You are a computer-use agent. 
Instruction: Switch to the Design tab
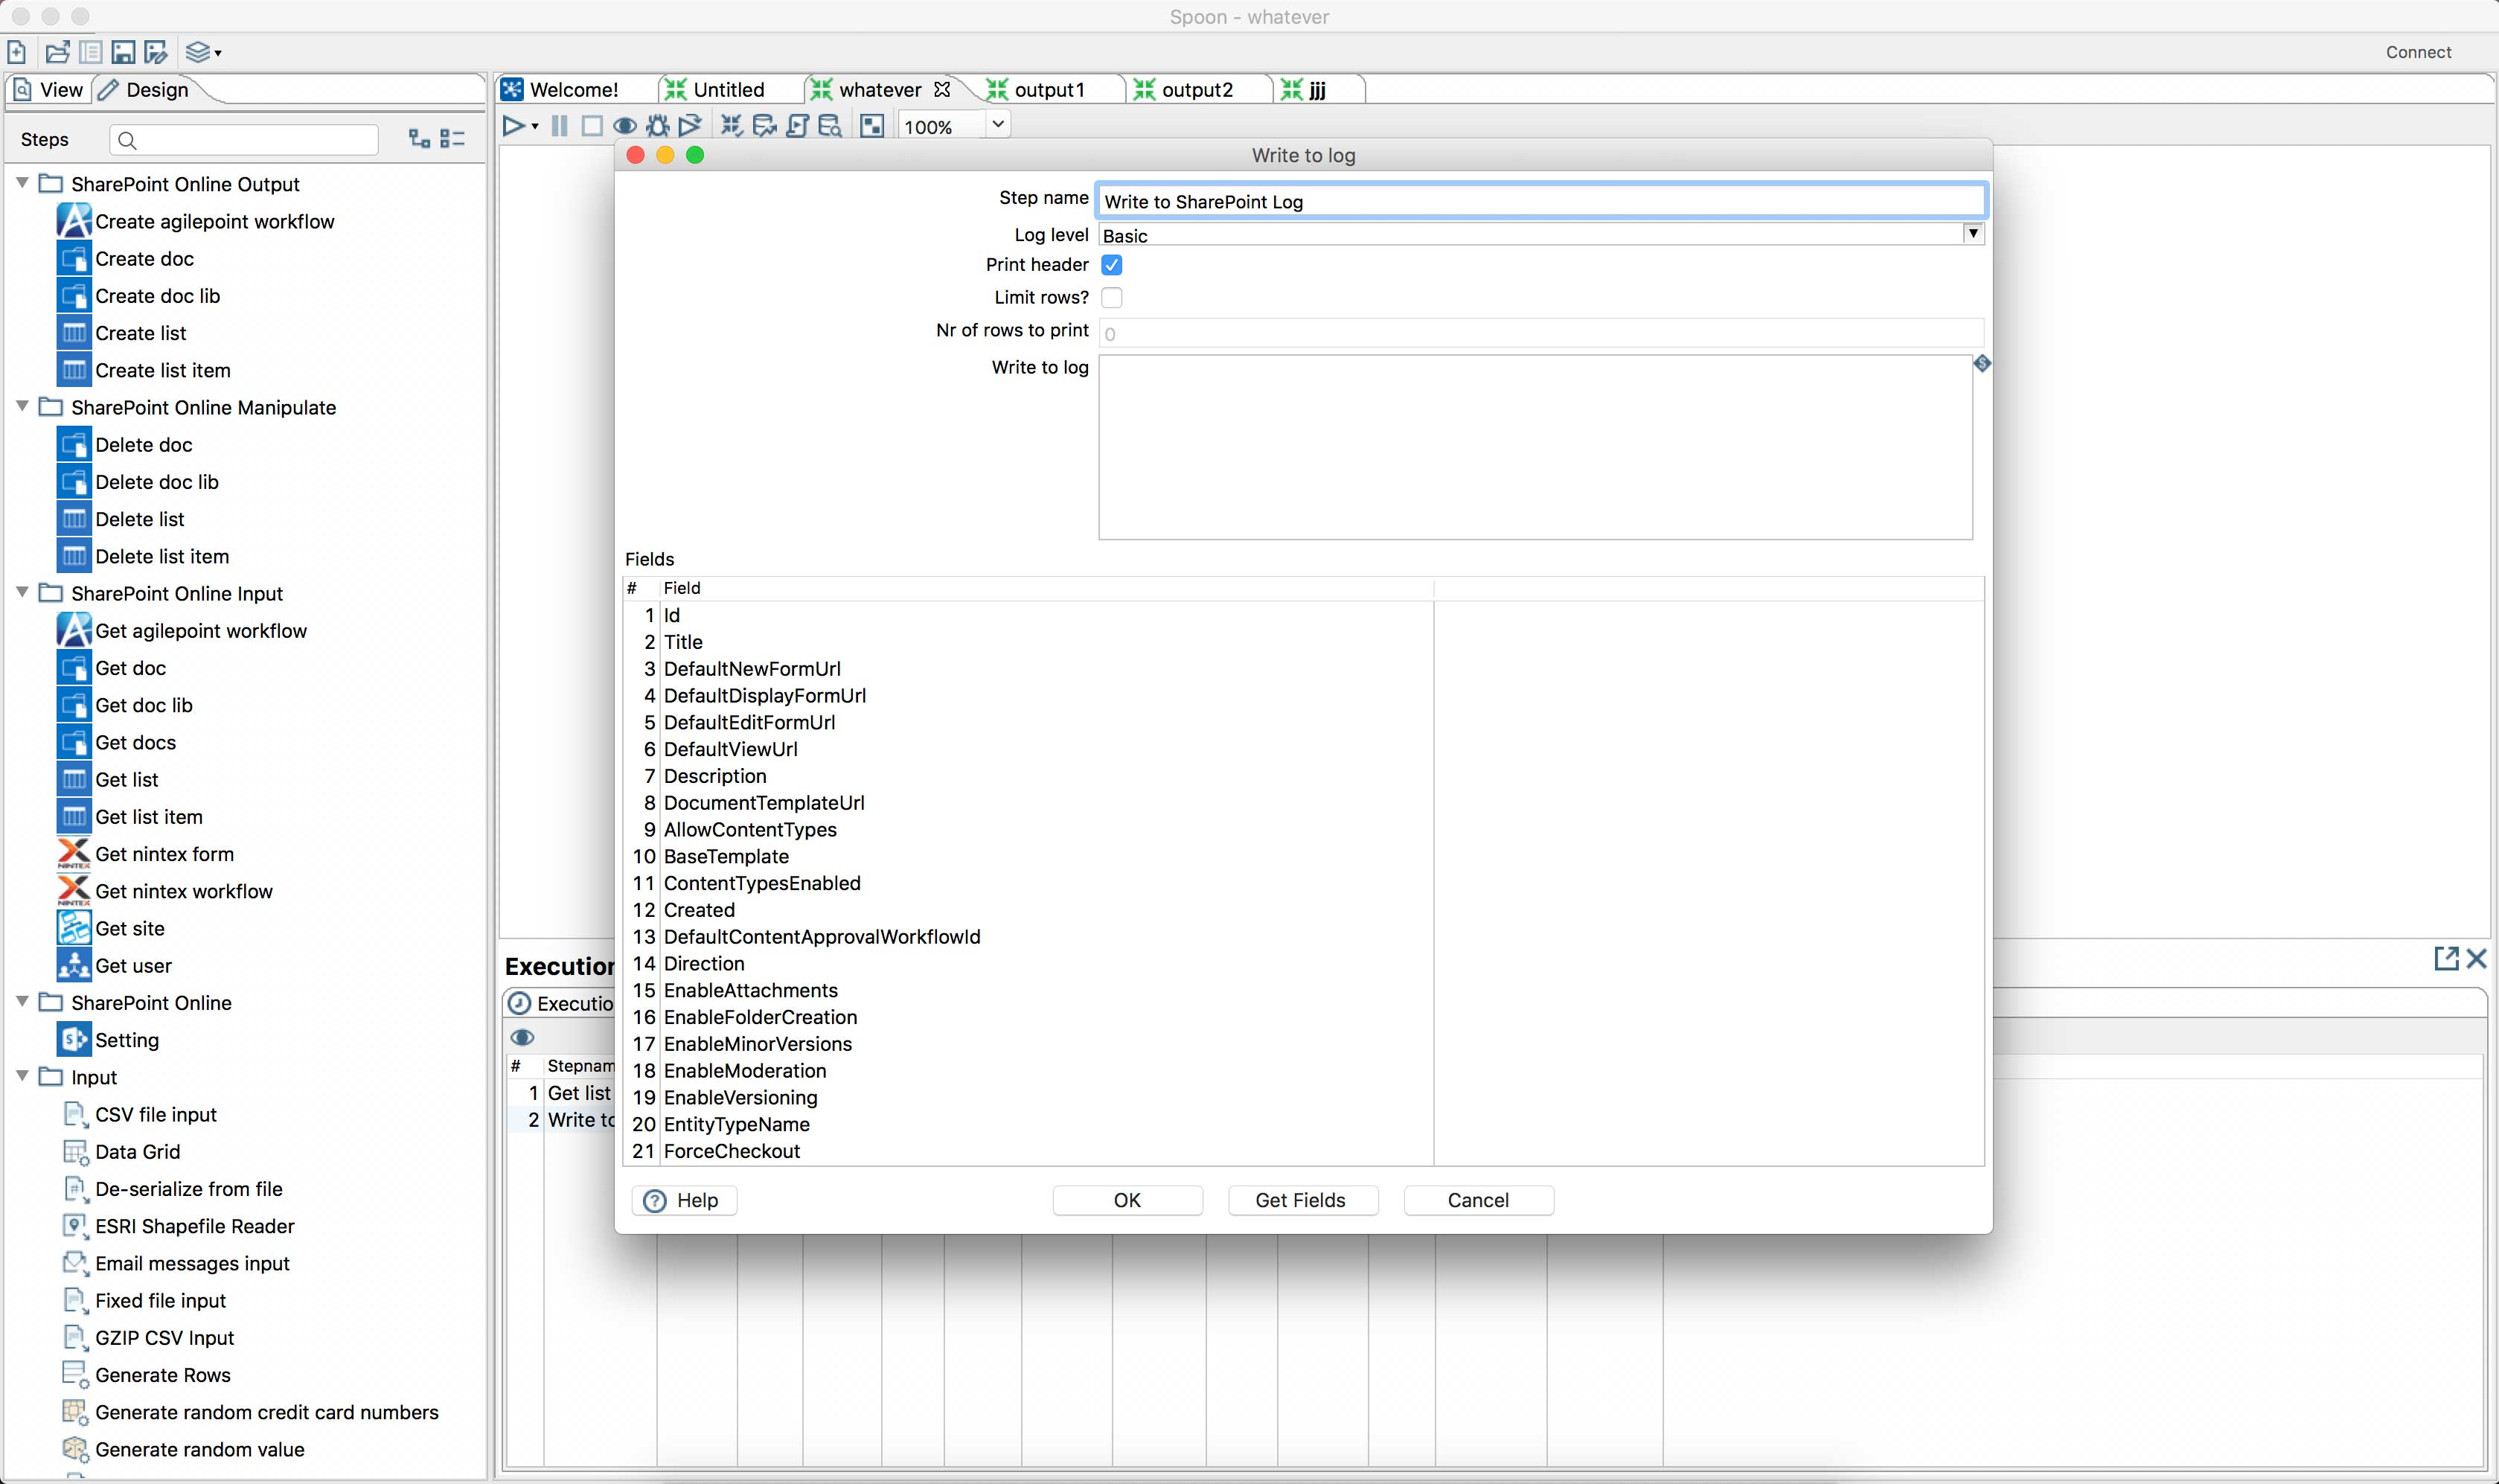click(x=145, y=90)
